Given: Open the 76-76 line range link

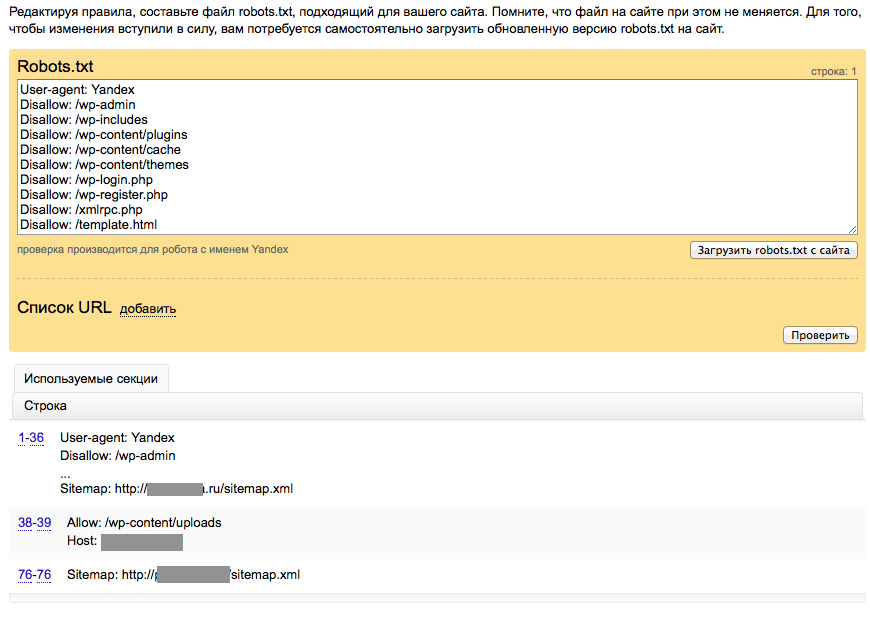Looking at the screenshot, I should pyautogui.click(x=34, y=575).
